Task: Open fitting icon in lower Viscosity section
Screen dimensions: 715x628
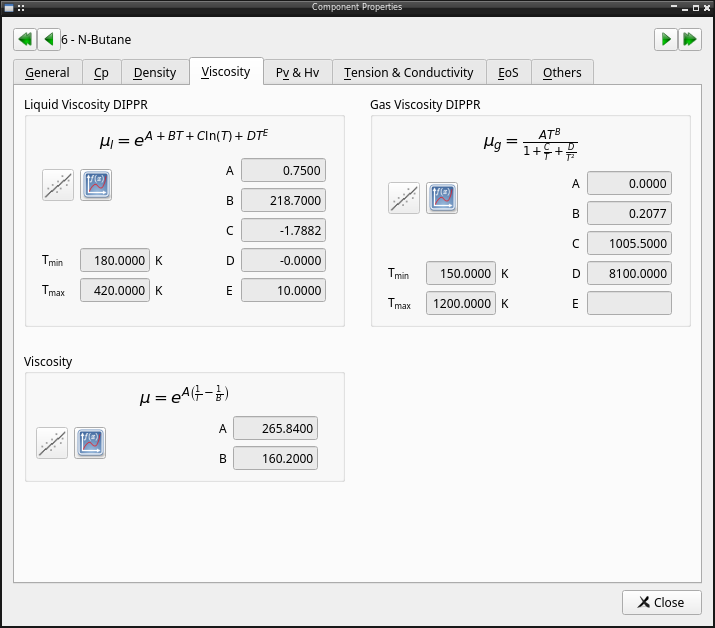Action: pyautogui.click(x=52, y=443)
